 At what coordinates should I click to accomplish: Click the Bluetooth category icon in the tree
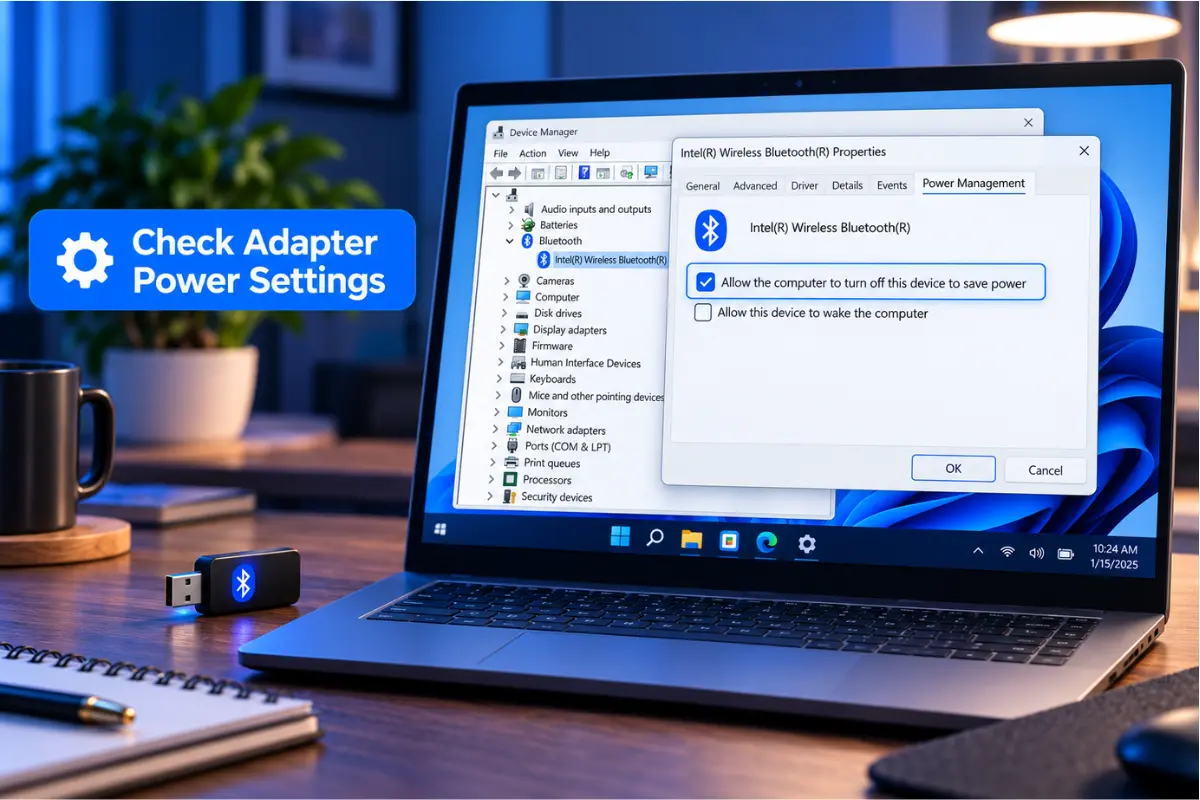click(x=527, y=241)
